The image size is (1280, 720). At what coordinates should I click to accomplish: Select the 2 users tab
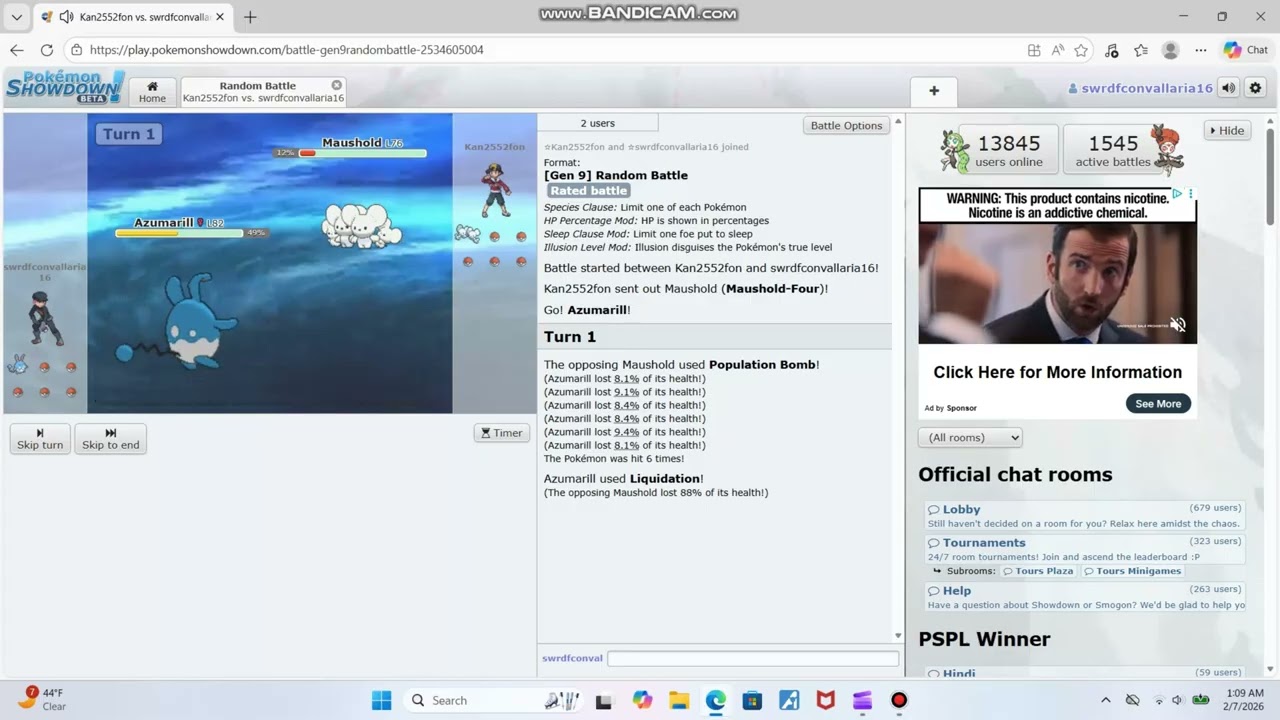coord(598,123)
